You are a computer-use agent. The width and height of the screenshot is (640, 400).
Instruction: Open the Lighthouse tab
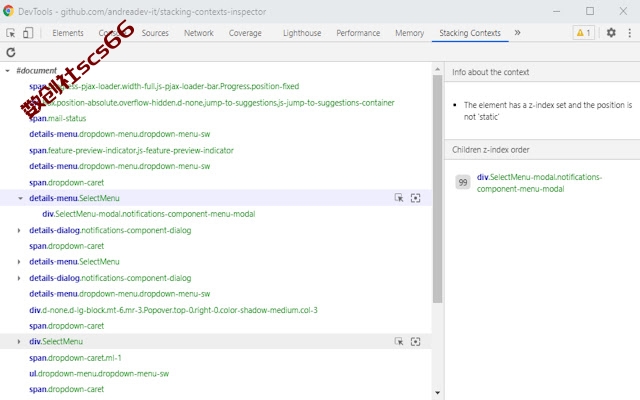tap(302, 33)
